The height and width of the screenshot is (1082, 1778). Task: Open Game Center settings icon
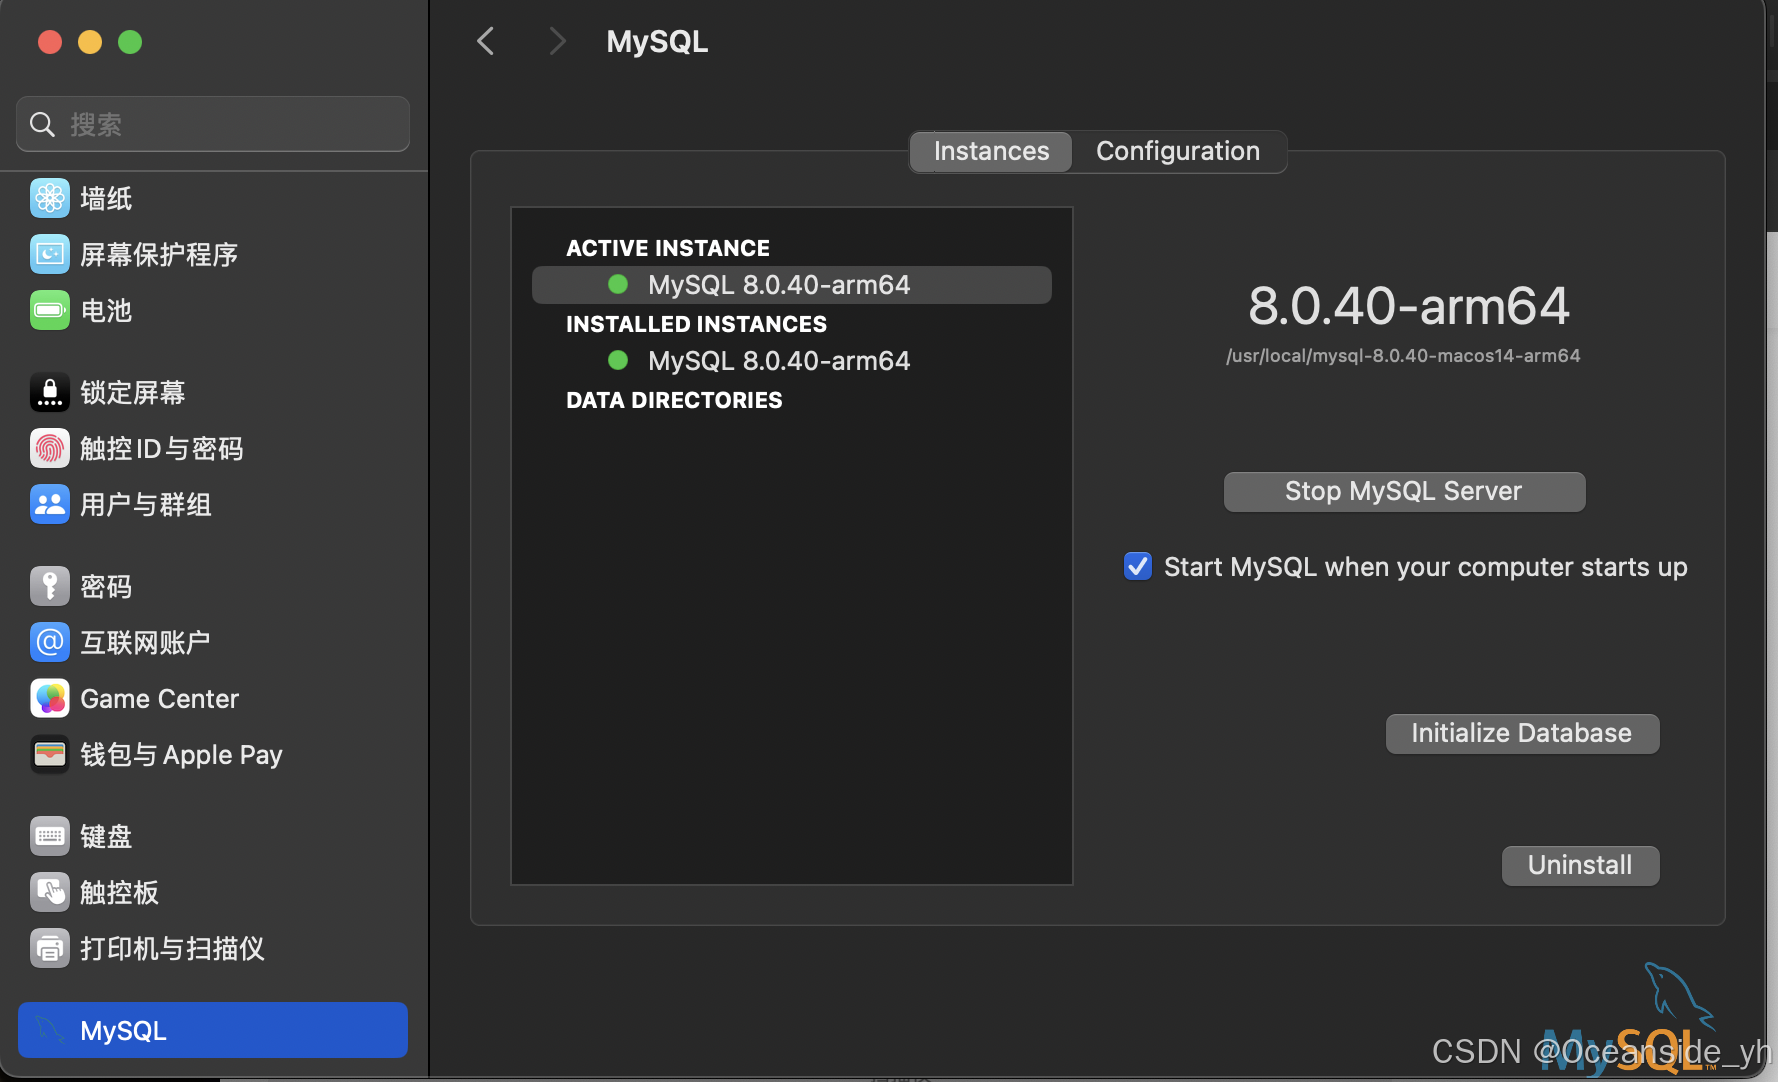click(49, 698)
